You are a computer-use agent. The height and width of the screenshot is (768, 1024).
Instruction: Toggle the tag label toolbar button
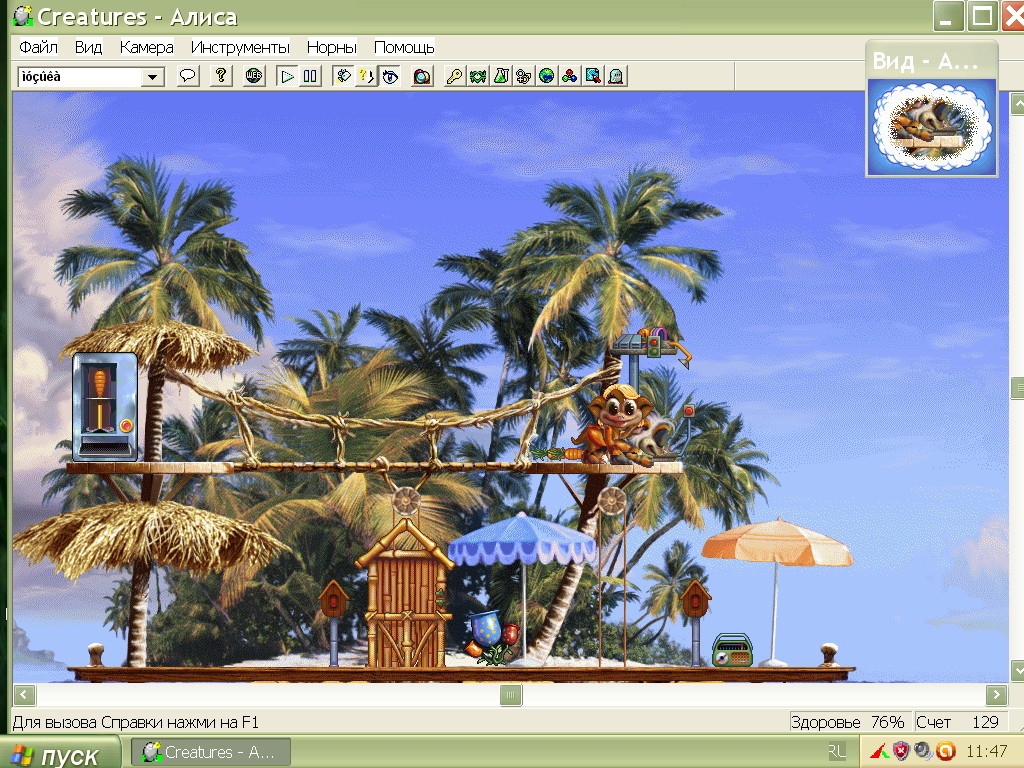343,76
